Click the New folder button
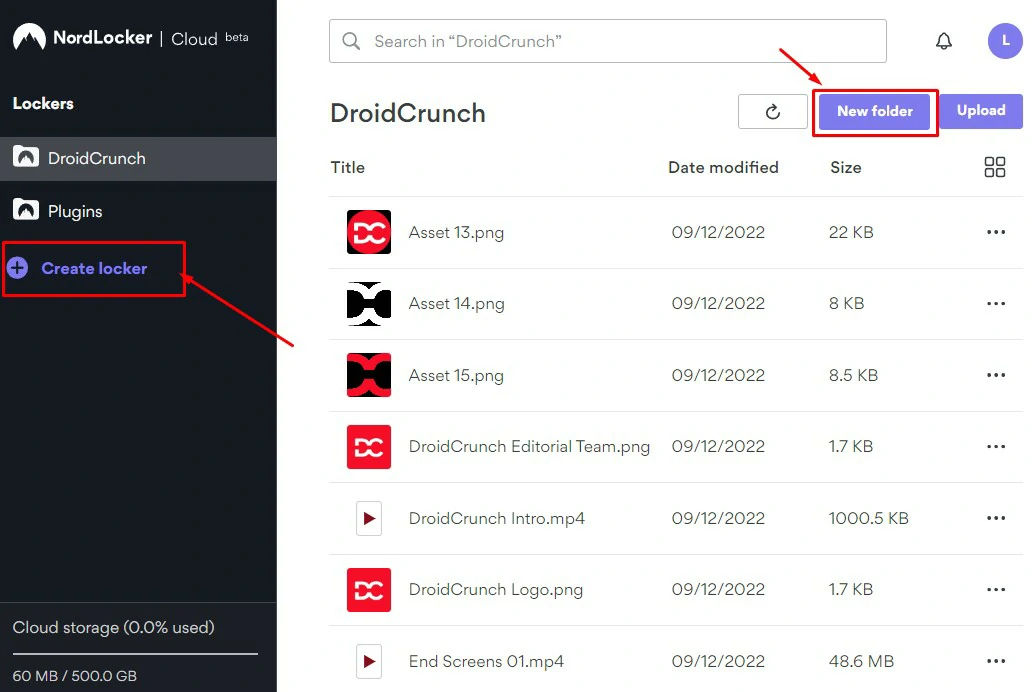This screenshot has height=692, width=1036. coord(874,111)
